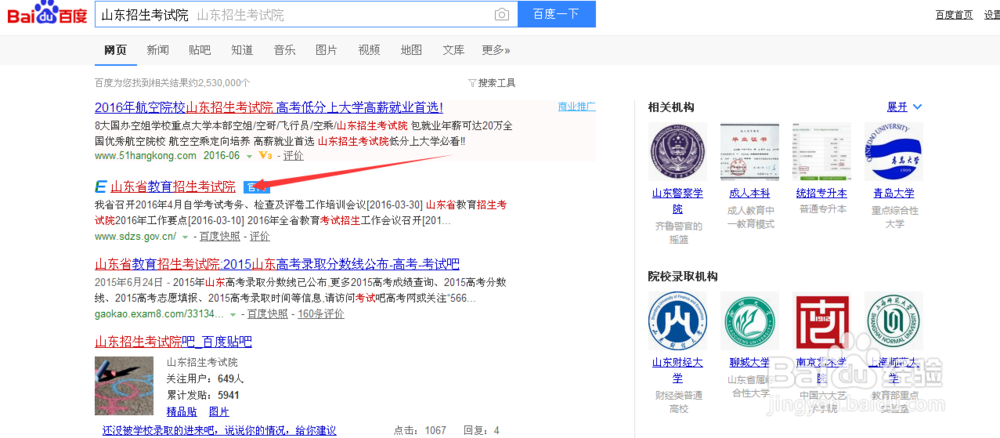Viewport: 1000px width, 438px height.
Task: Switch to the 知道 tab
Action: [242, 50]
